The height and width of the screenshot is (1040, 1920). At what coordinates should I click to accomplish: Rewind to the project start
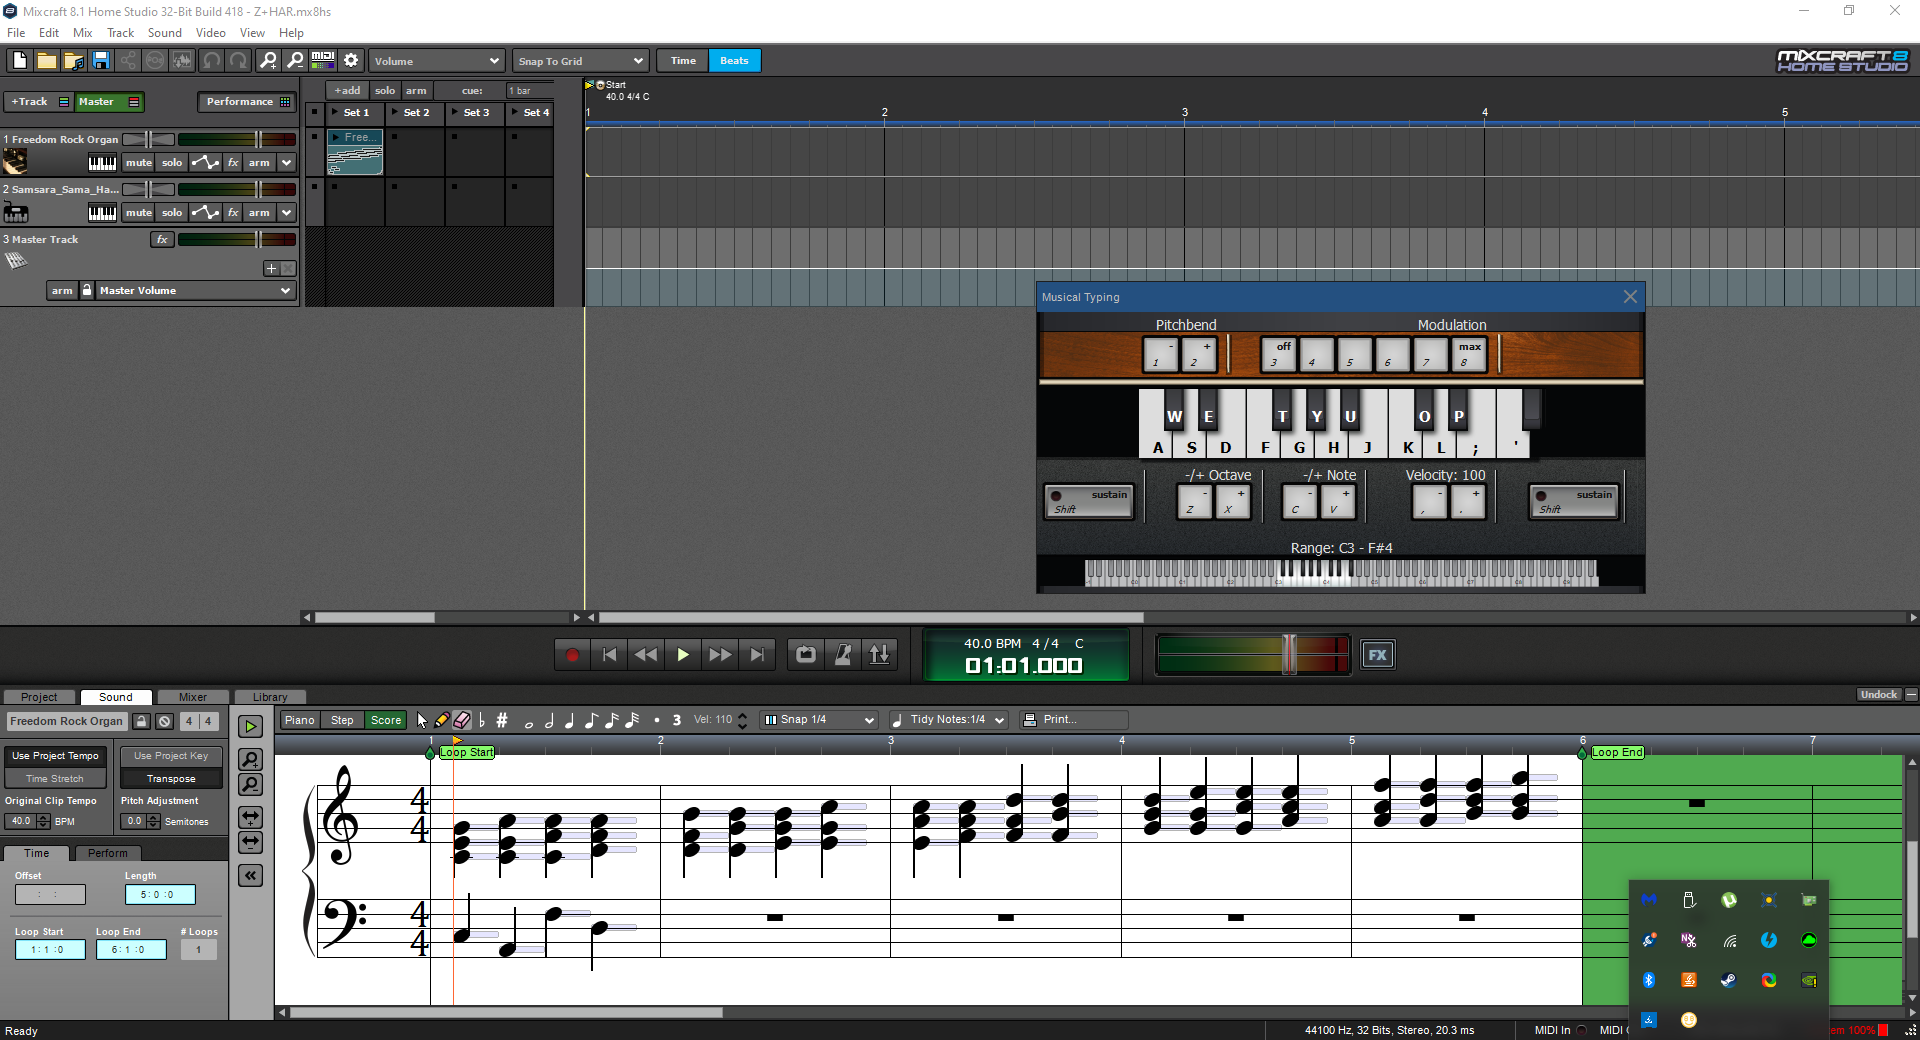[610, 655]
